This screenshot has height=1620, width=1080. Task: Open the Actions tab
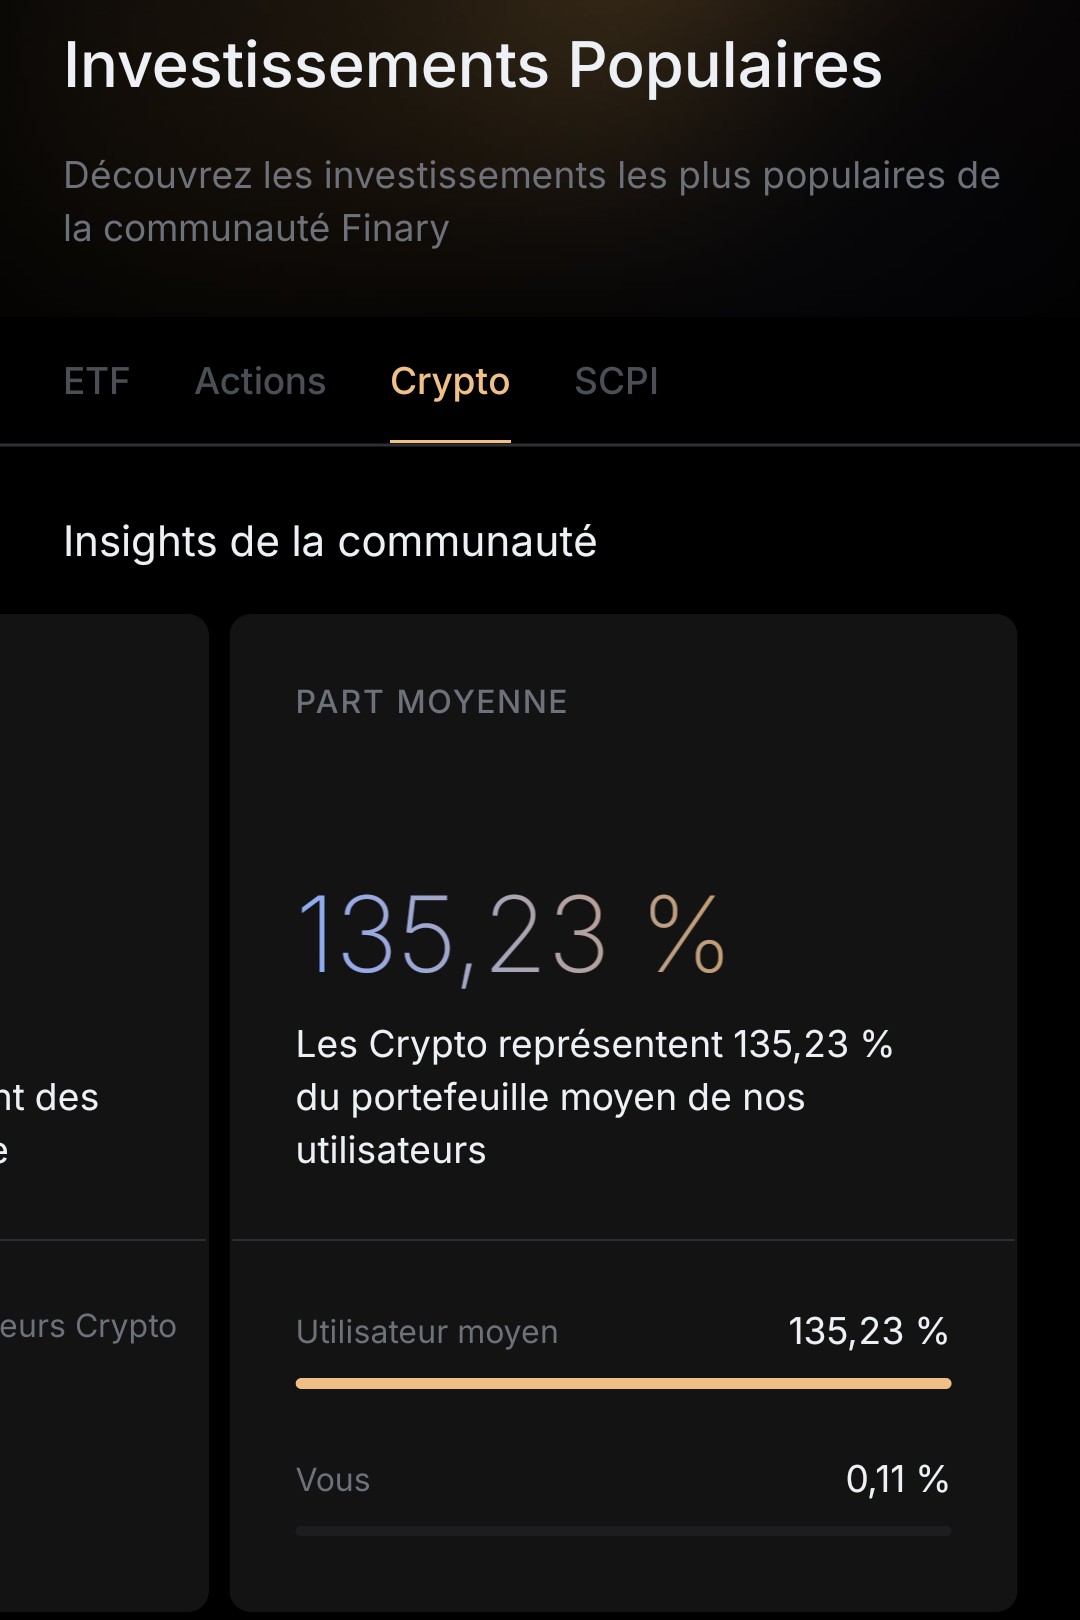click(260, 381)
